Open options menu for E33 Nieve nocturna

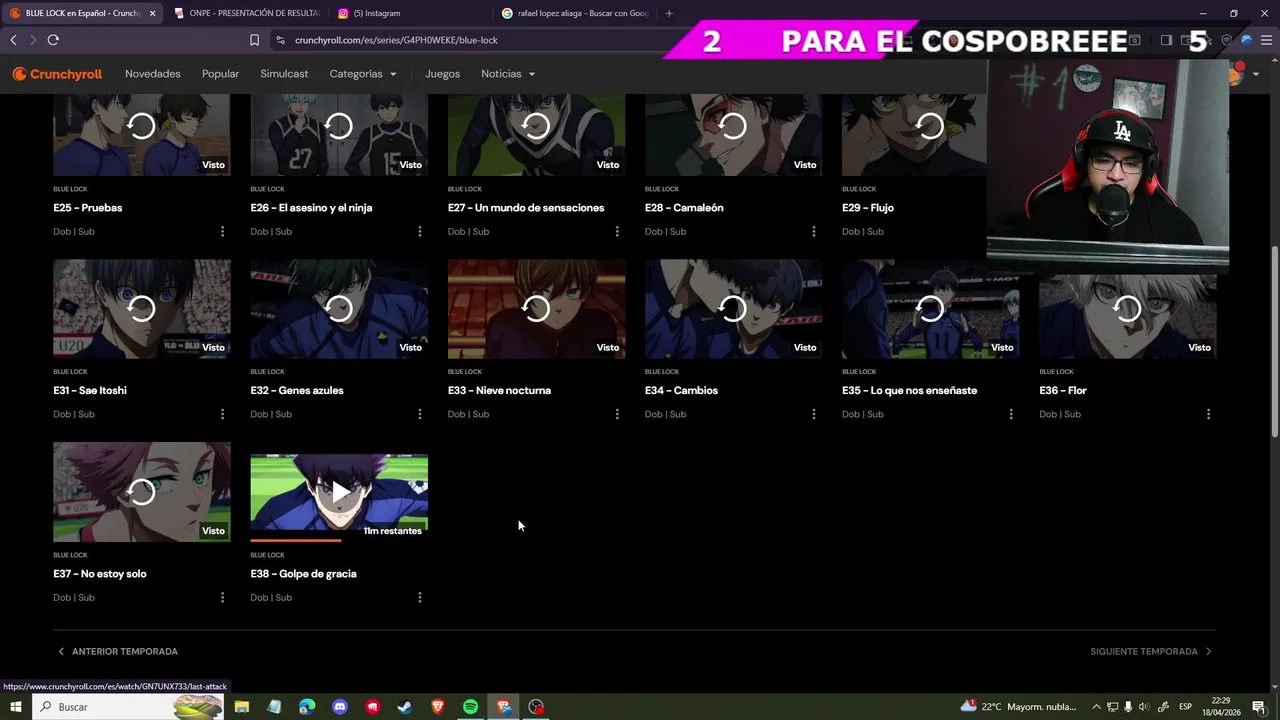[x=616, y=414]
